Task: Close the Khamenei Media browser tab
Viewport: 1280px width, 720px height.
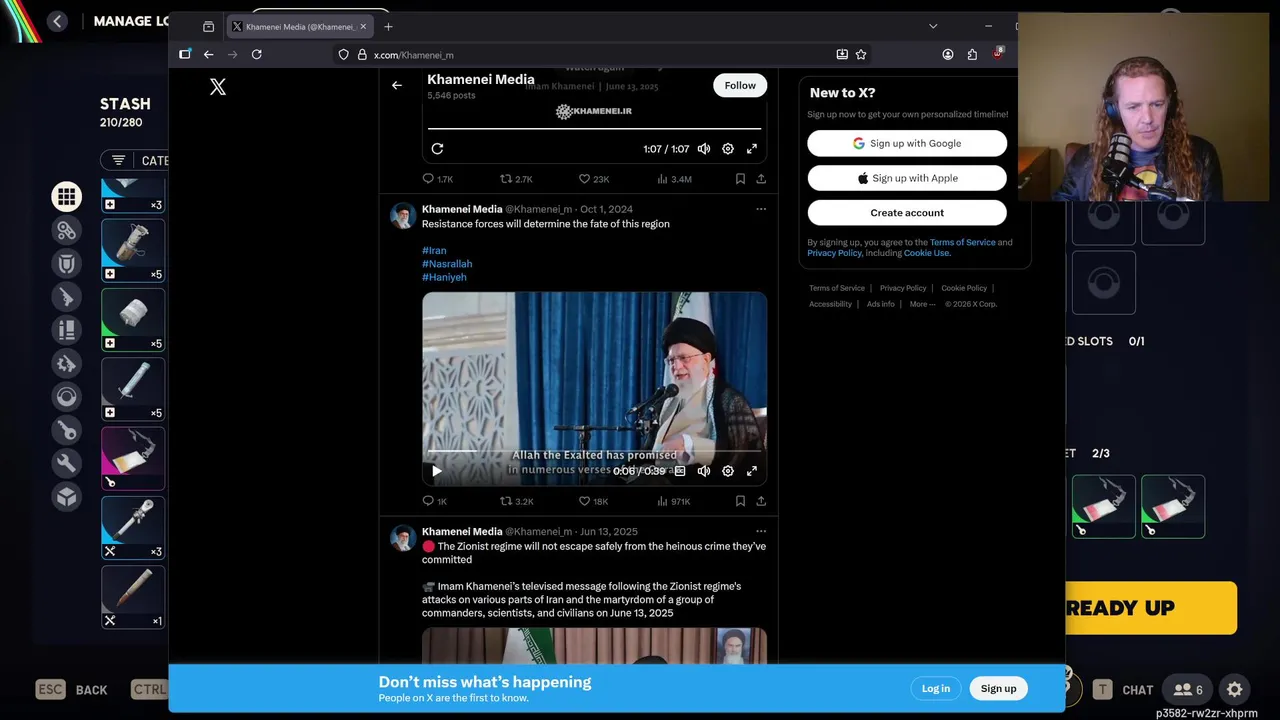Action: (363, 26)
